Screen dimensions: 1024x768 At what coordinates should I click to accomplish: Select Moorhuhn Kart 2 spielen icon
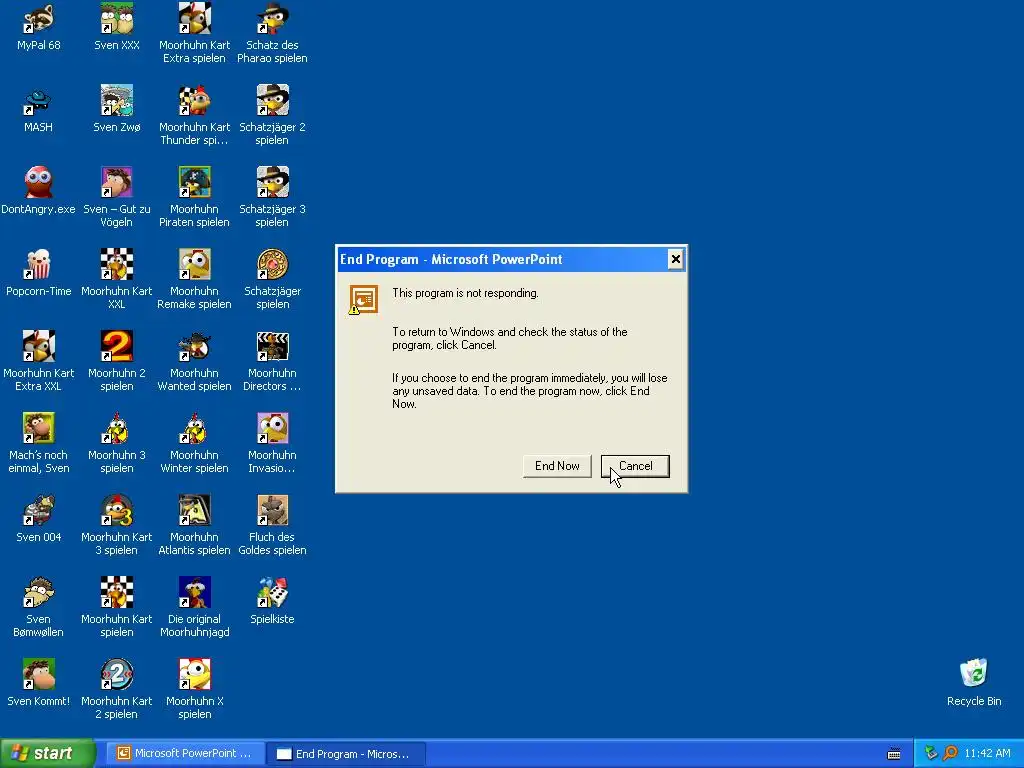pos(117,674)
